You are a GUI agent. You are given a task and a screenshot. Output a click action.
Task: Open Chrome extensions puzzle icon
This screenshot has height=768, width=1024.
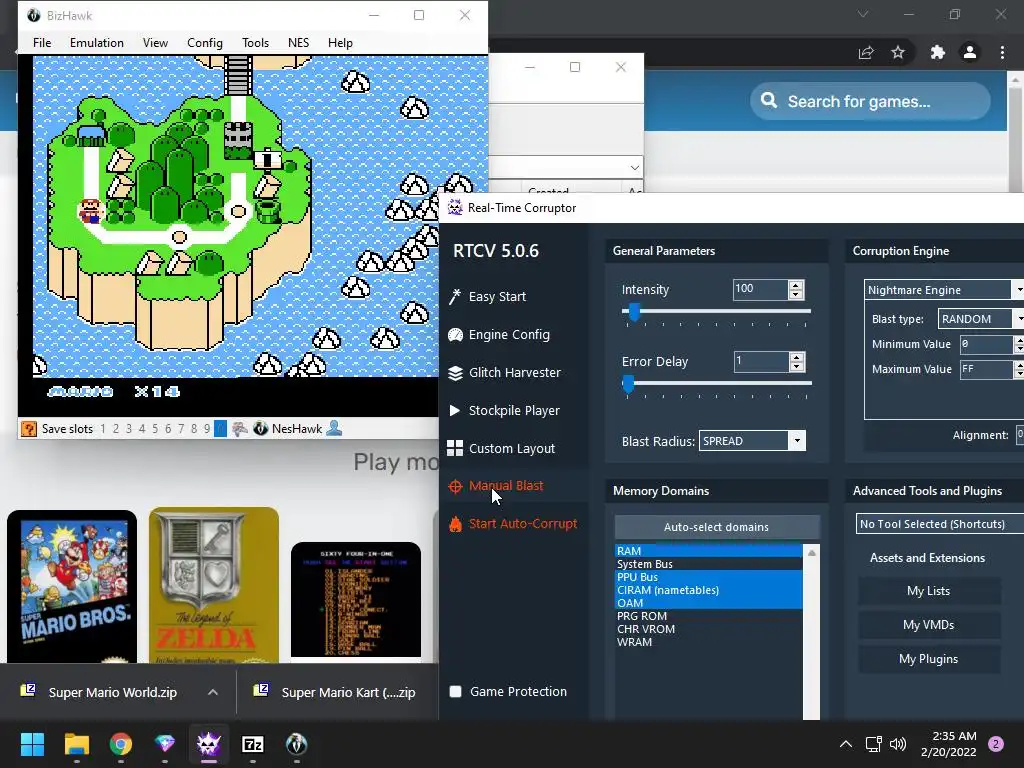click(x=938, y=52)
